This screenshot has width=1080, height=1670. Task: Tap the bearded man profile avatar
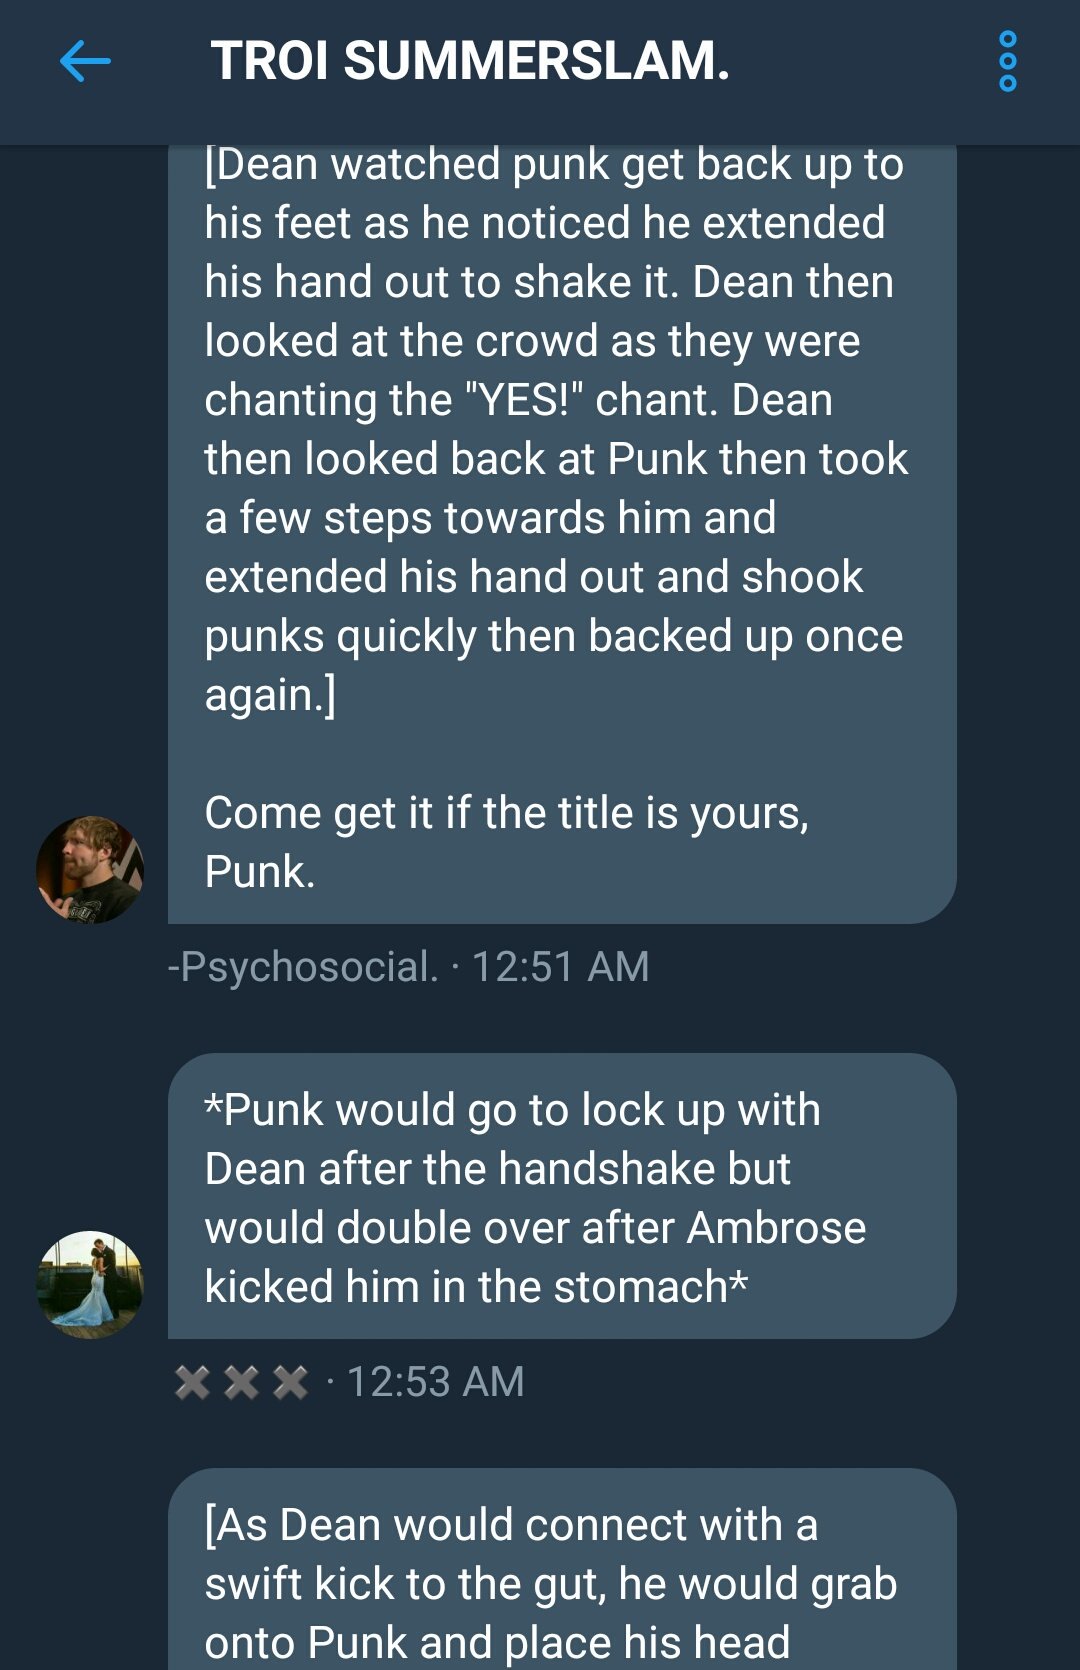tap(90, 869)
